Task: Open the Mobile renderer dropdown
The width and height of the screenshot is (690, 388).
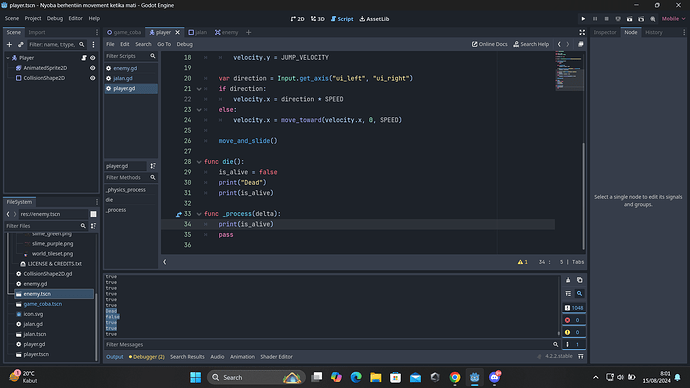Action: pyautogui.click(x=673, y=19)
